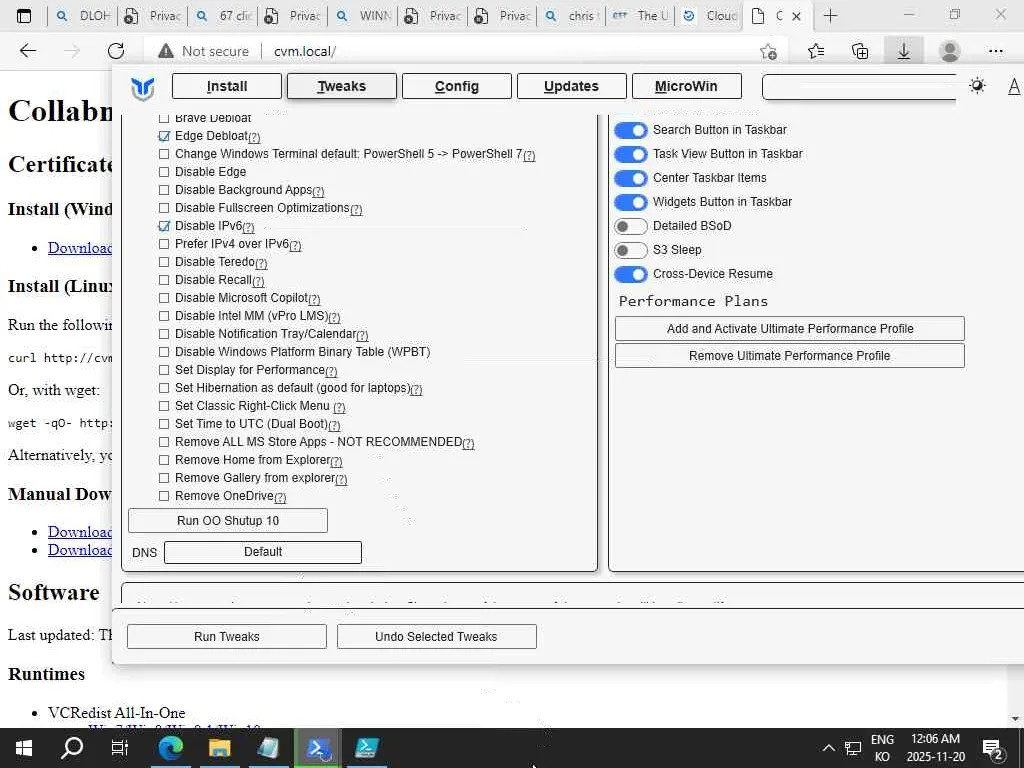Close the current cvm.local tab
The image size is (1024, 768).
796,16
